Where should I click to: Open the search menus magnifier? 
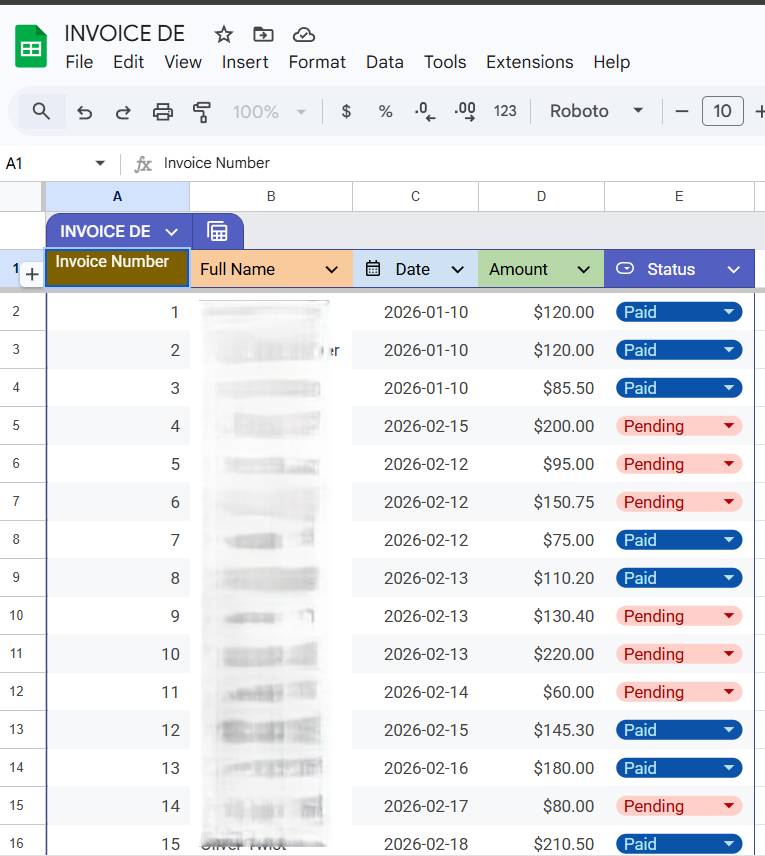point(41,111)
